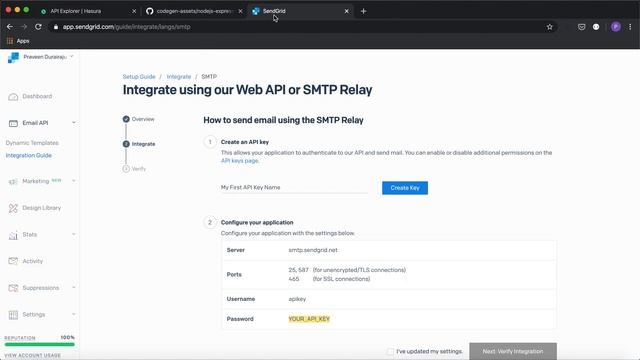This screenshot has width=640, height=360.
Task: Close the API Explorer Hasura tab
Action: [134, 11]
